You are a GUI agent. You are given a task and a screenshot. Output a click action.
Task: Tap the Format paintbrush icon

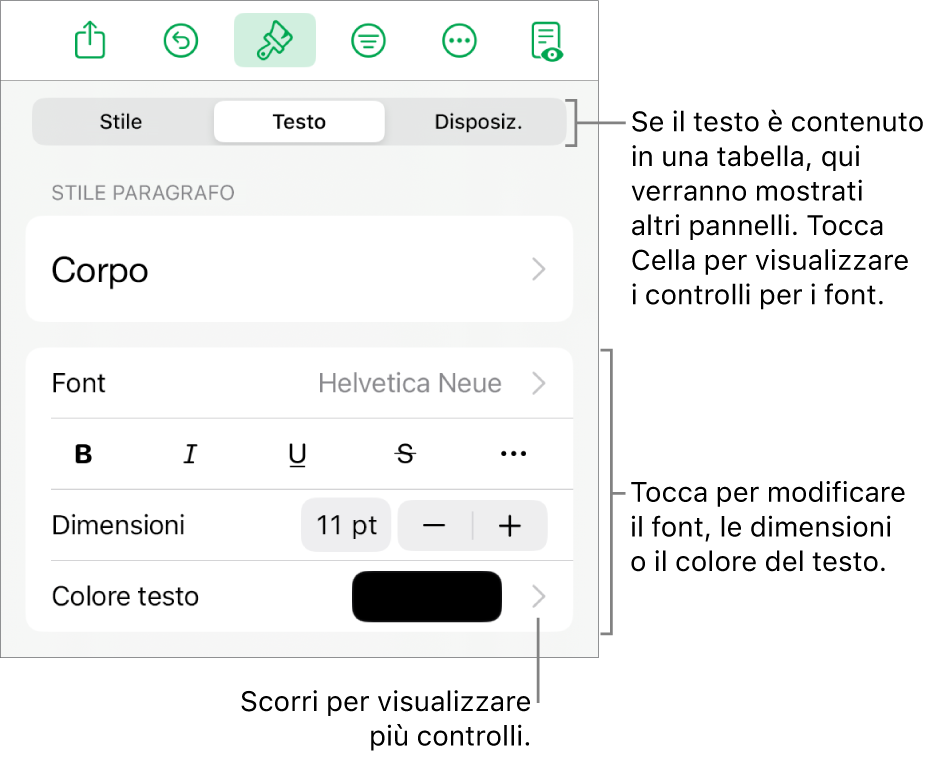coord(275,40)
